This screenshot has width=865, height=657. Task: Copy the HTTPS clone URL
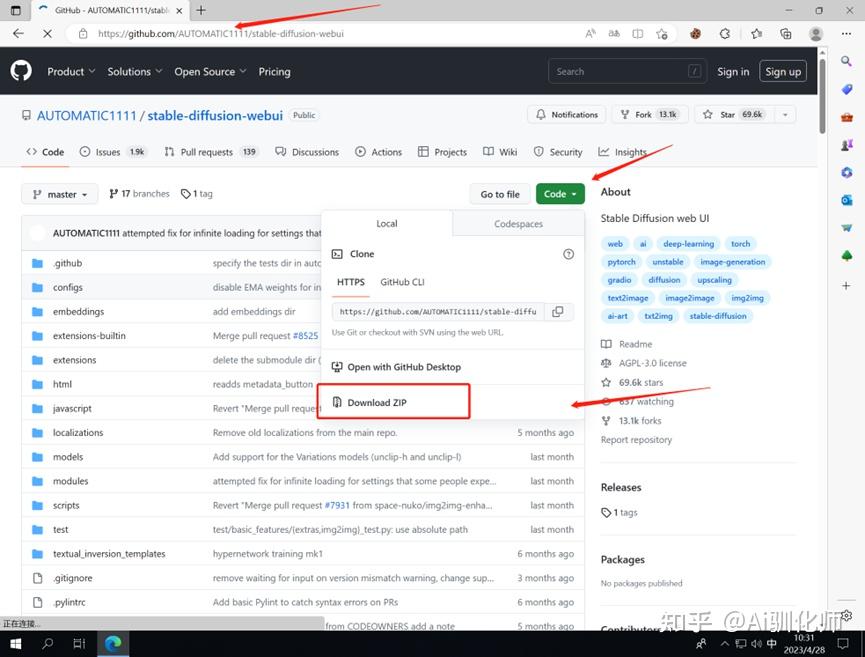click(558, 312)
